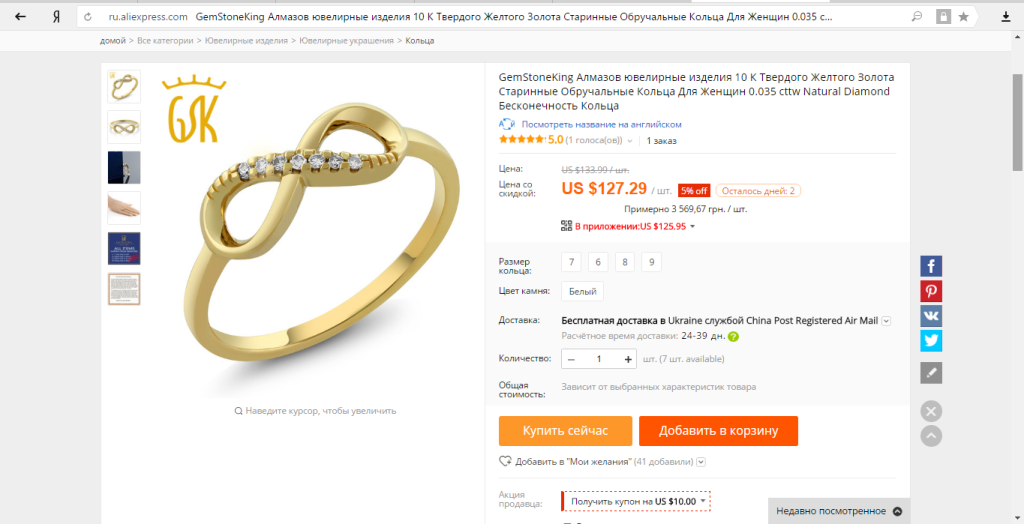Open Ювелирные изделия breadcrumb
This screenshot has width=1024, height=524.
click(246, 41)
